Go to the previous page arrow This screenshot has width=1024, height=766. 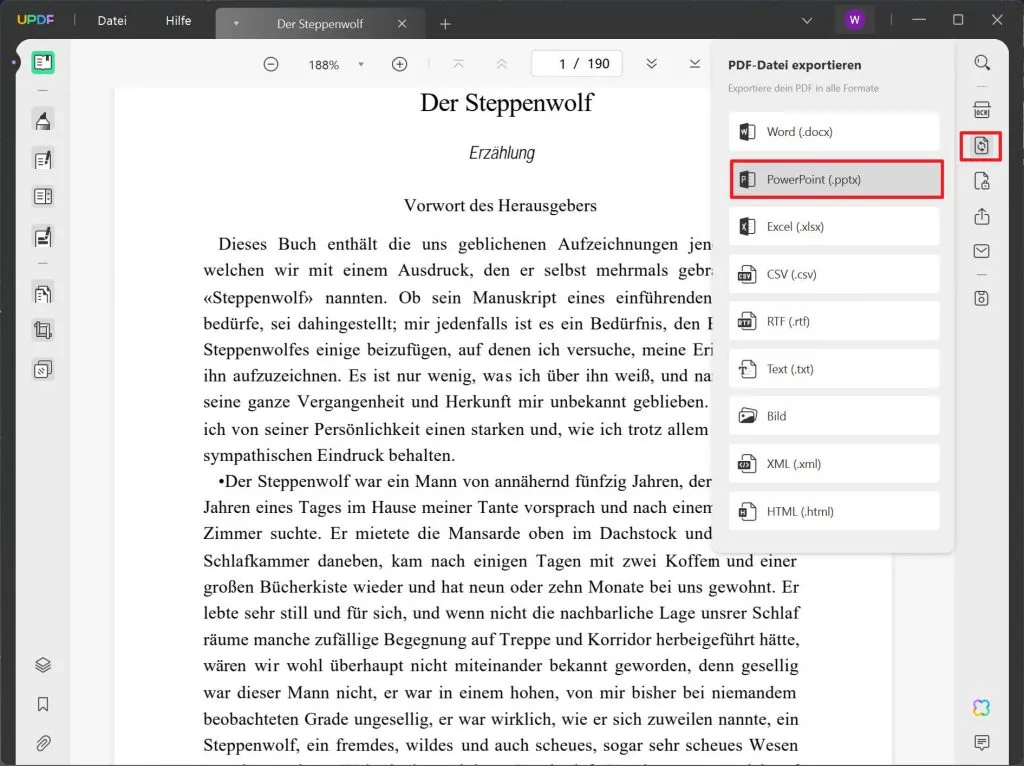[x=502, y=64]
